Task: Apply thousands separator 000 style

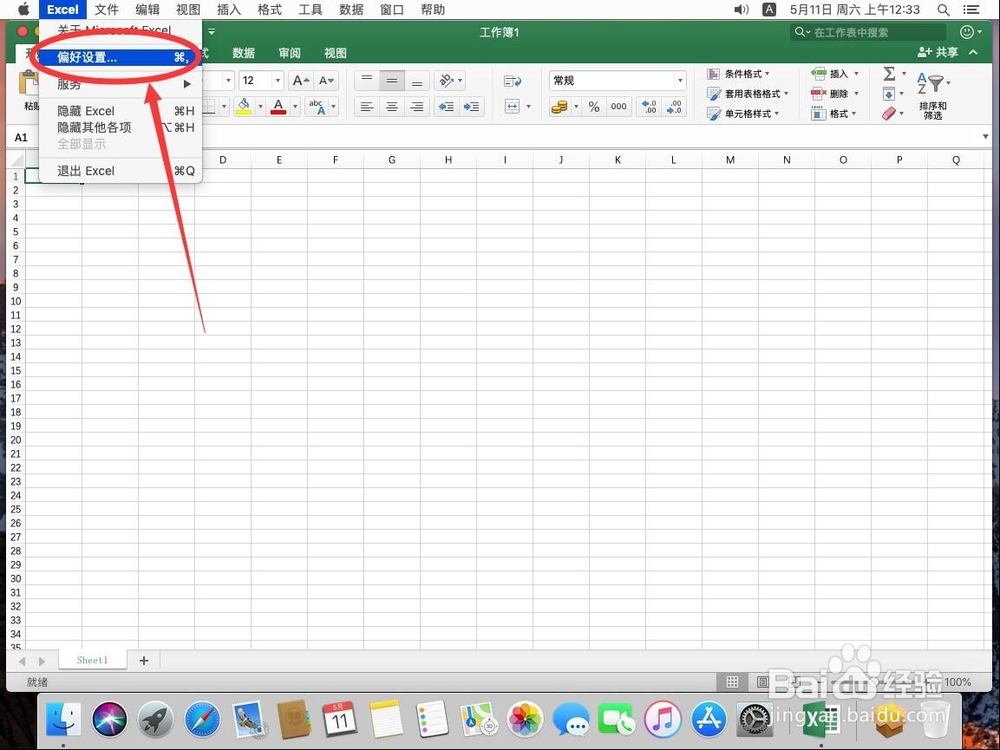Action: click(x=619, y=107)
